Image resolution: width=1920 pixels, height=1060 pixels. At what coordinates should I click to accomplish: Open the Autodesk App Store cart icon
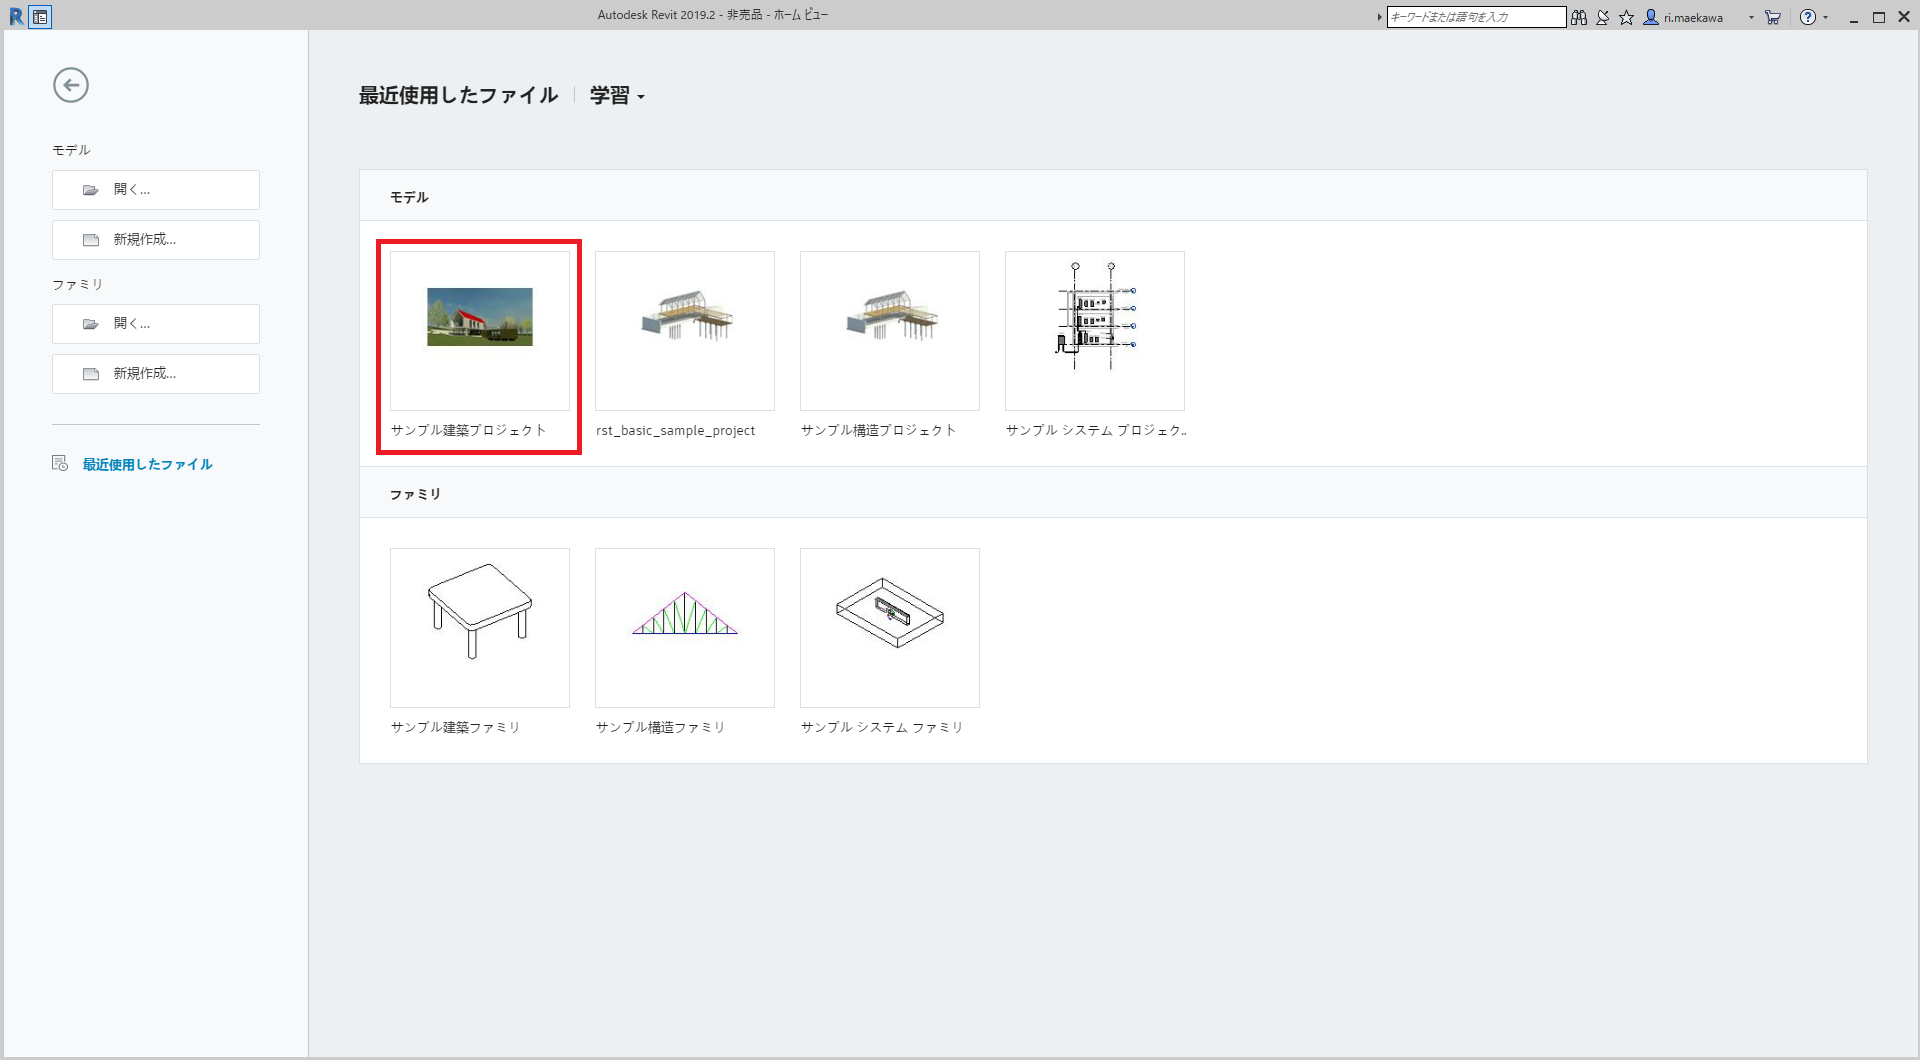tap(1772, 17)
